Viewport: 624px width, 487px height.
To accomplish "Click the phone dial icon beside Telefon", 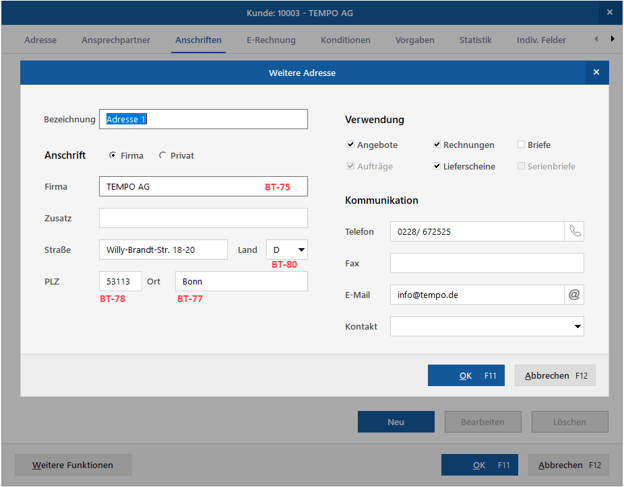I will tap(574, 231).
